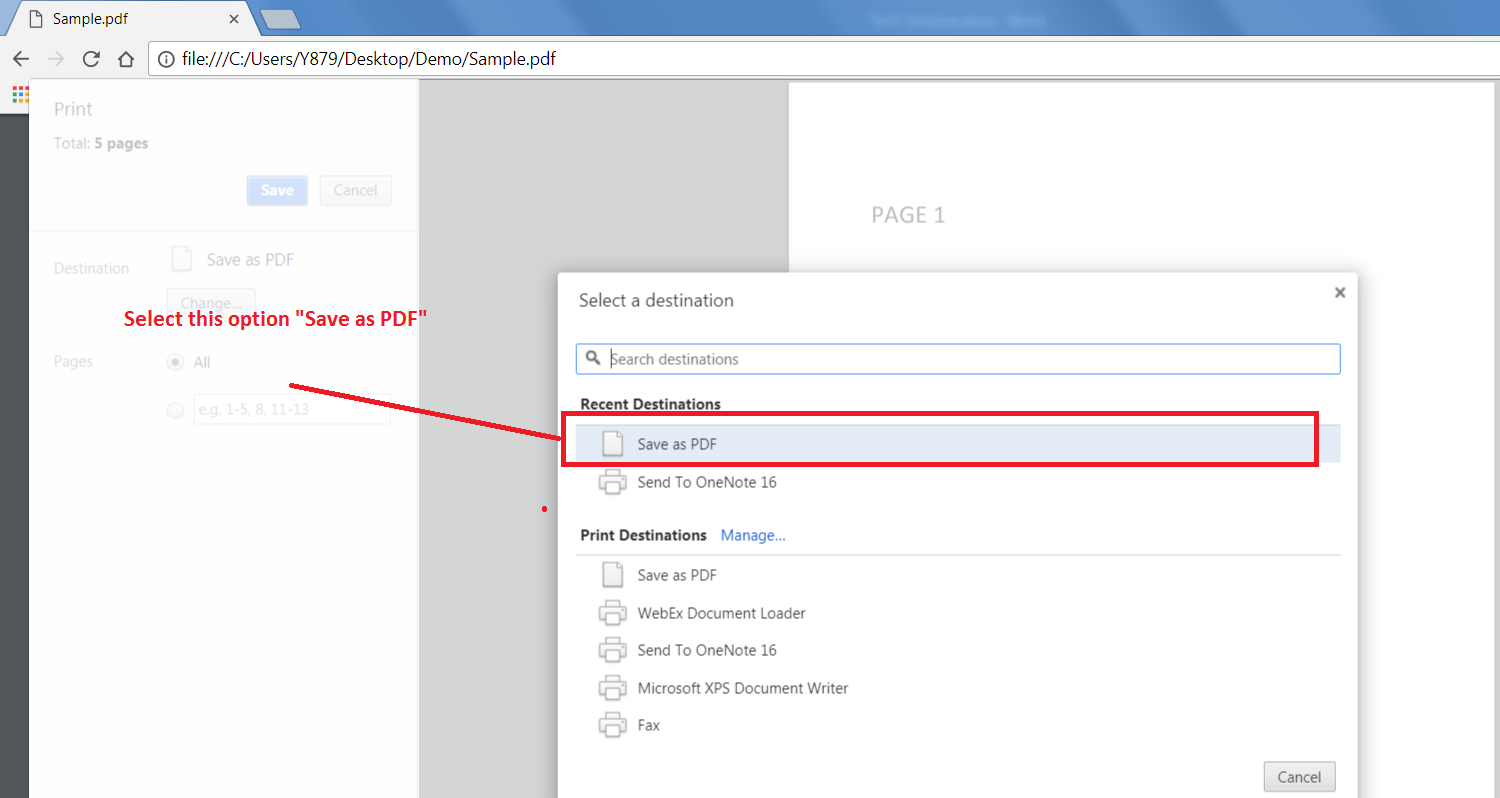Click the home icon in the toolbar
Screen dimensions: 1500x798
pyautogui.click(x=126, y=59)
